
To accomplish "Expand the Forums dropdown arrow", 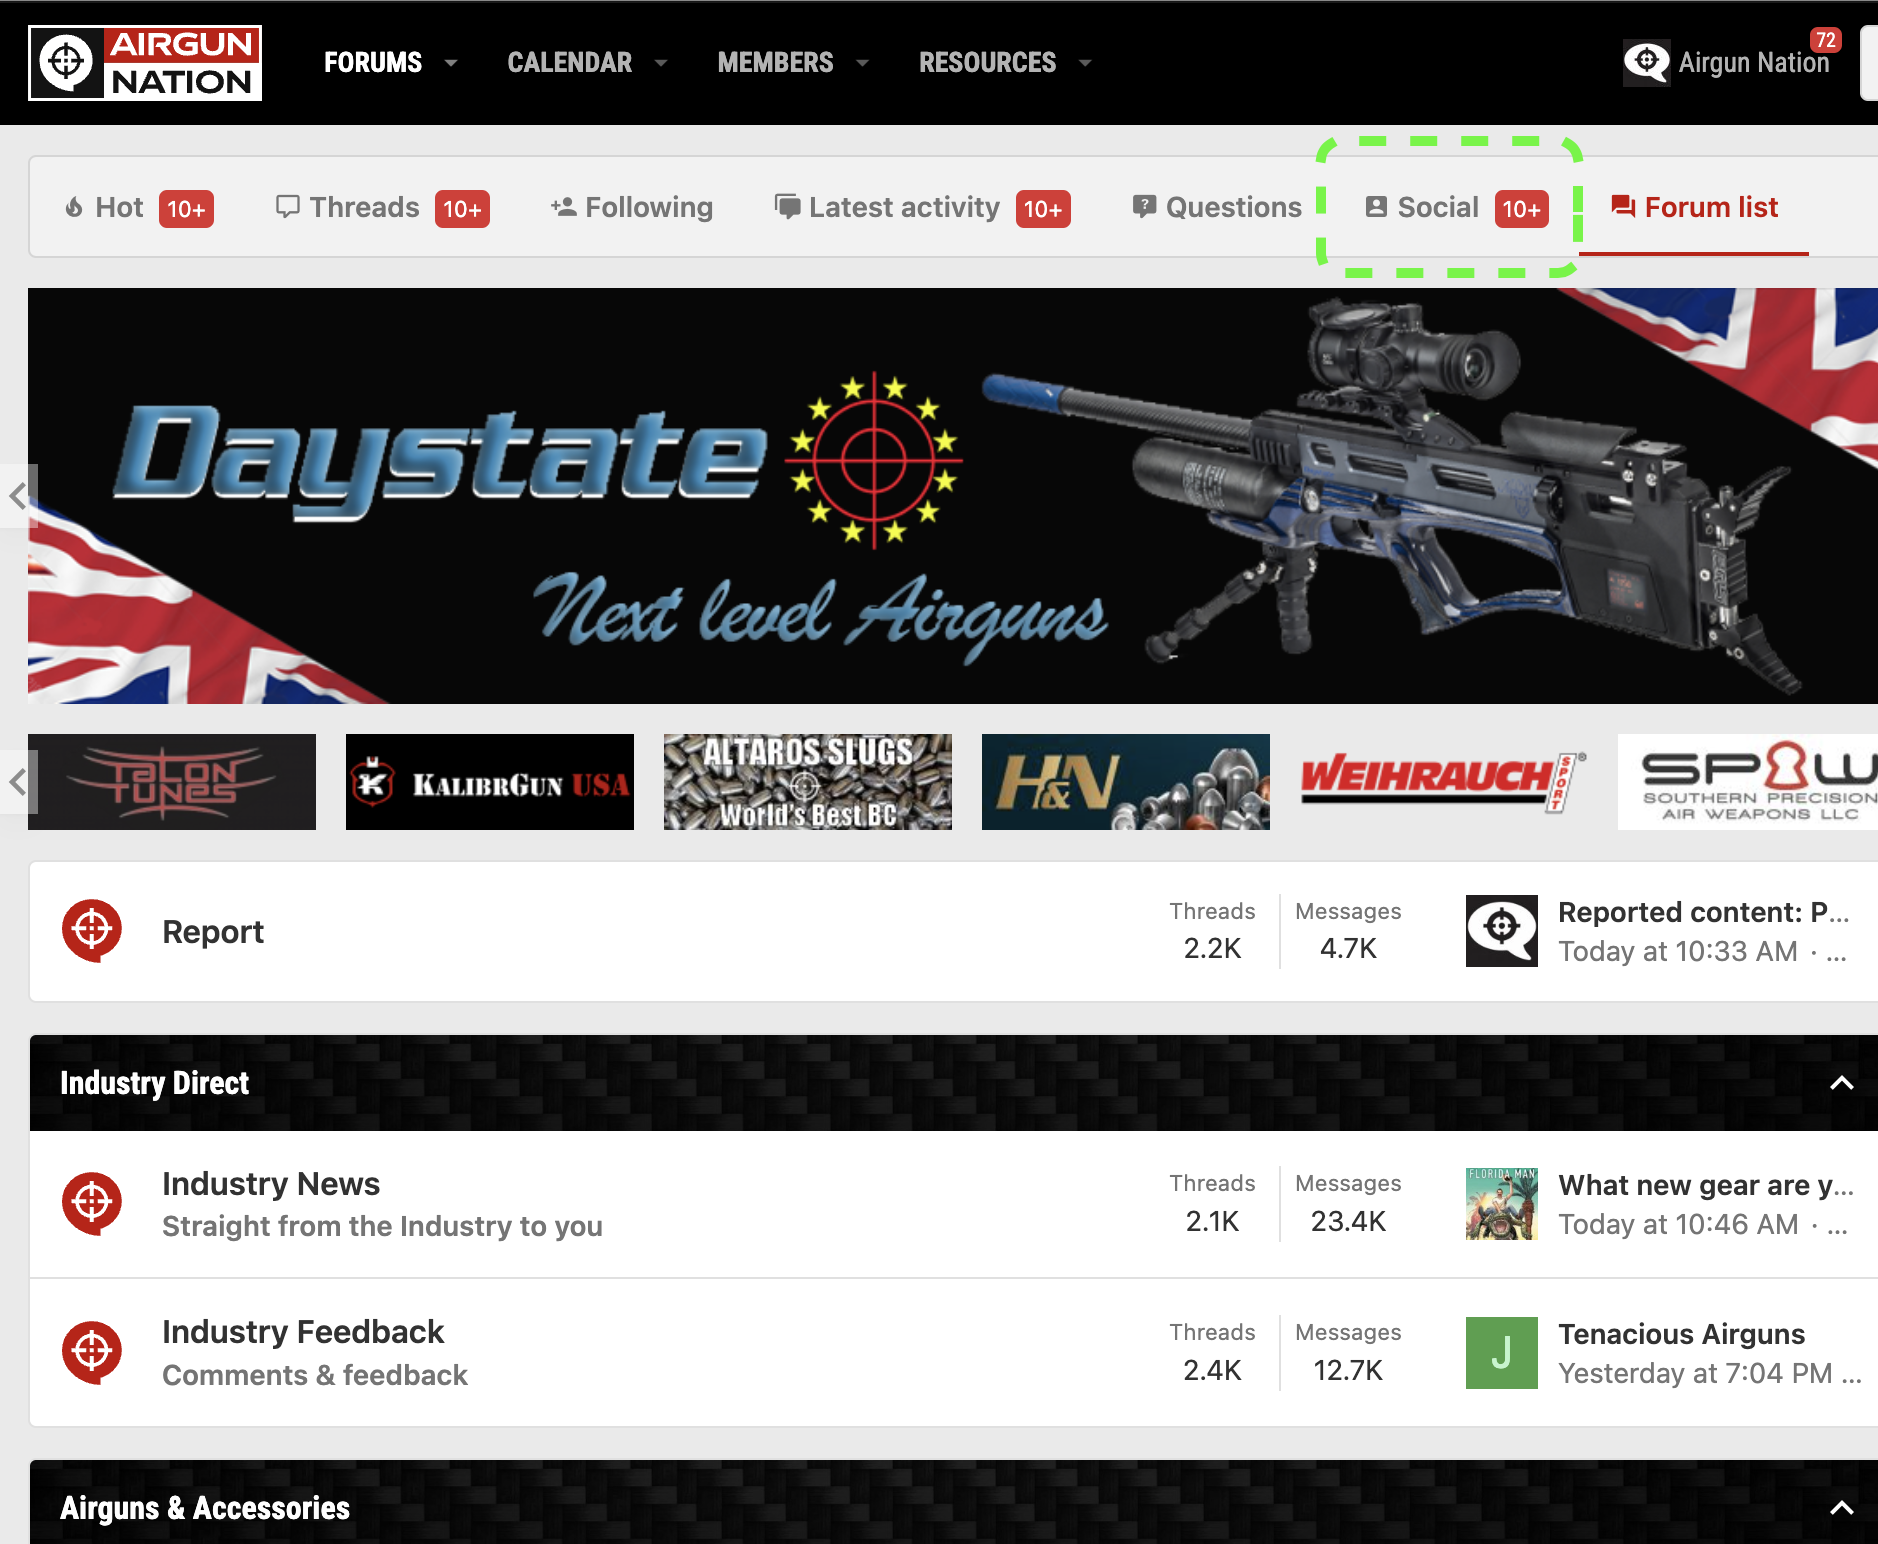I will [x=451, y=62].
